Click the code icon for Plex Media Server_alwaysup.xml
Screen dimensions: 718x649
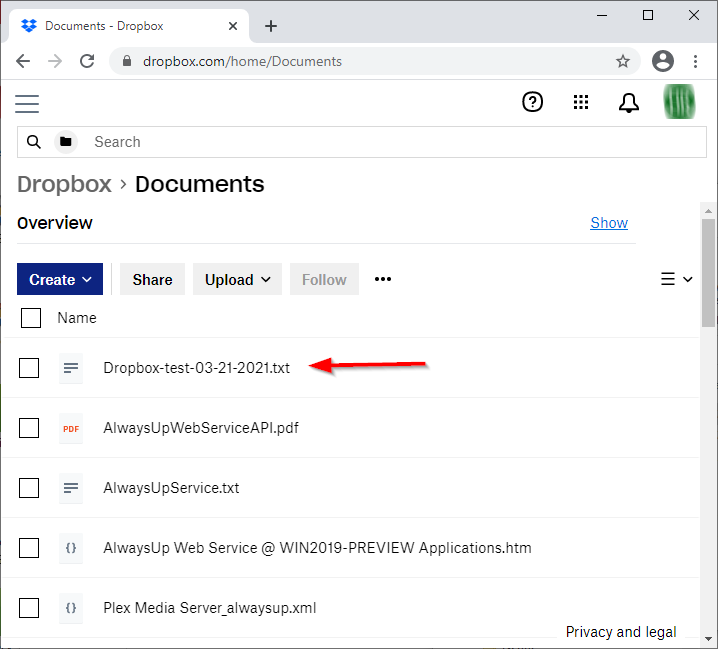point(71,608)
